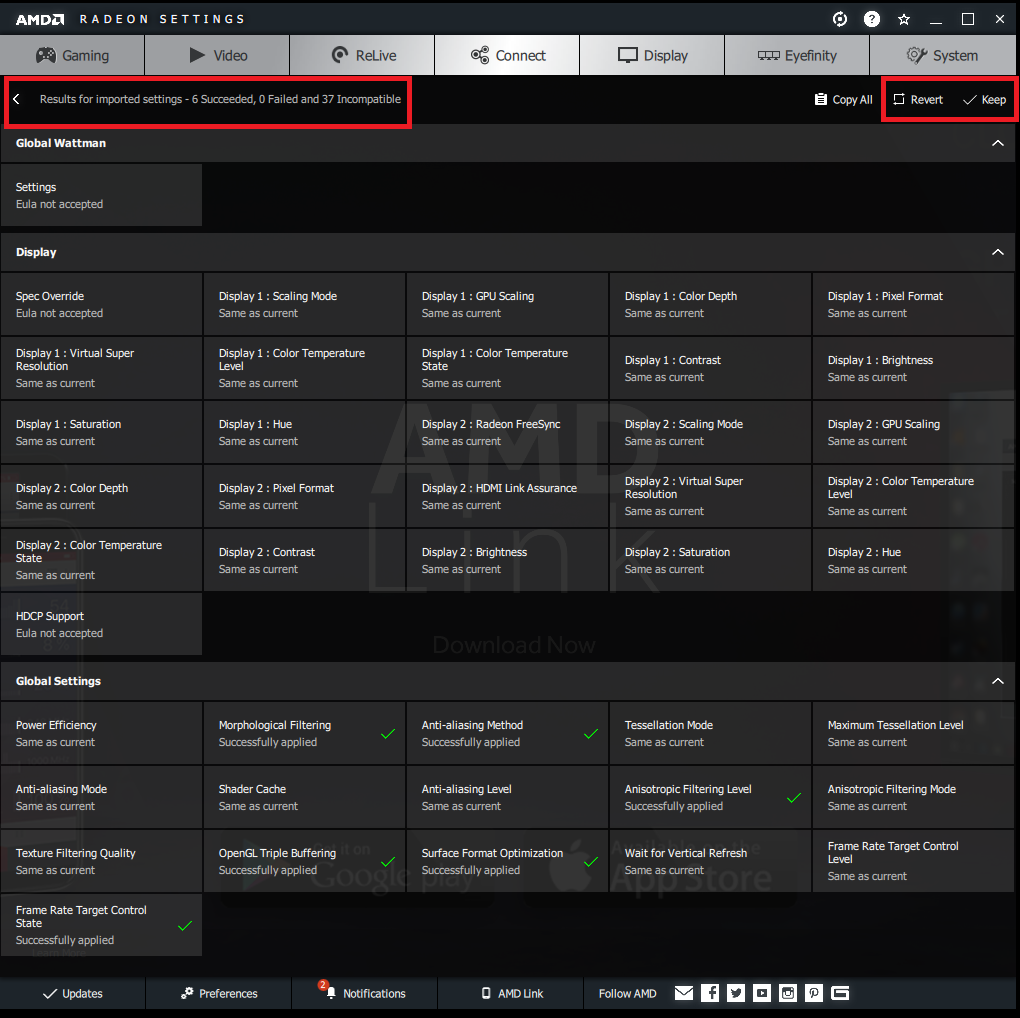Click the Tessellation Mode tile
Viewport: 1020px width, 1018px height.
pos(710,733)
